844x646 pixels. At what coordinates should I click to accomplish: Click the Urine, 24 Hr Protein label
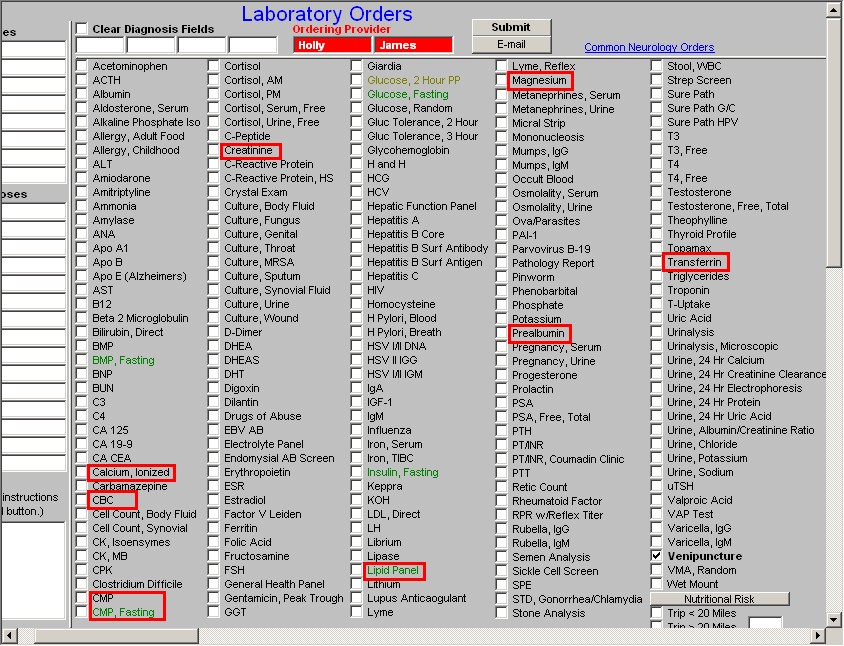pyautogui.click(x=714, y=402)
